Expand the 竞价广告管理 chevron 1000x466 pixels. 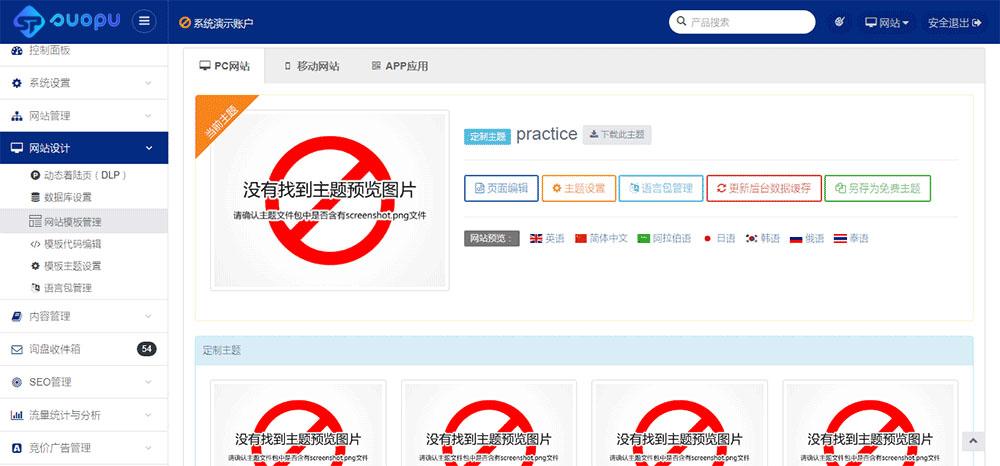click(148, 448)
